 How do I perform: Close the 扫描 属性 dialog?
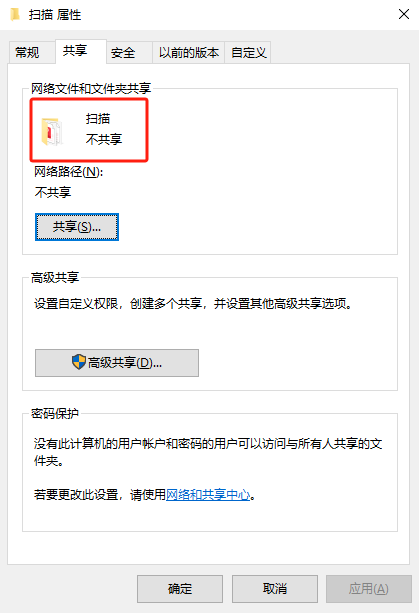tap(404, 14)
